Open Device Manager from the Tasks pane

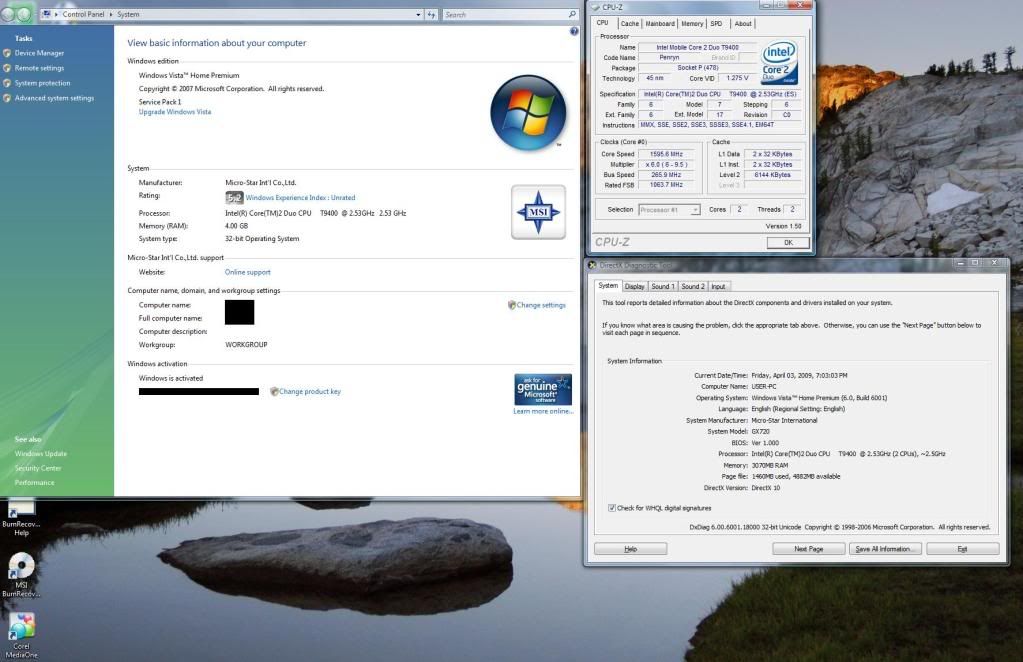(x=39, y=53)
